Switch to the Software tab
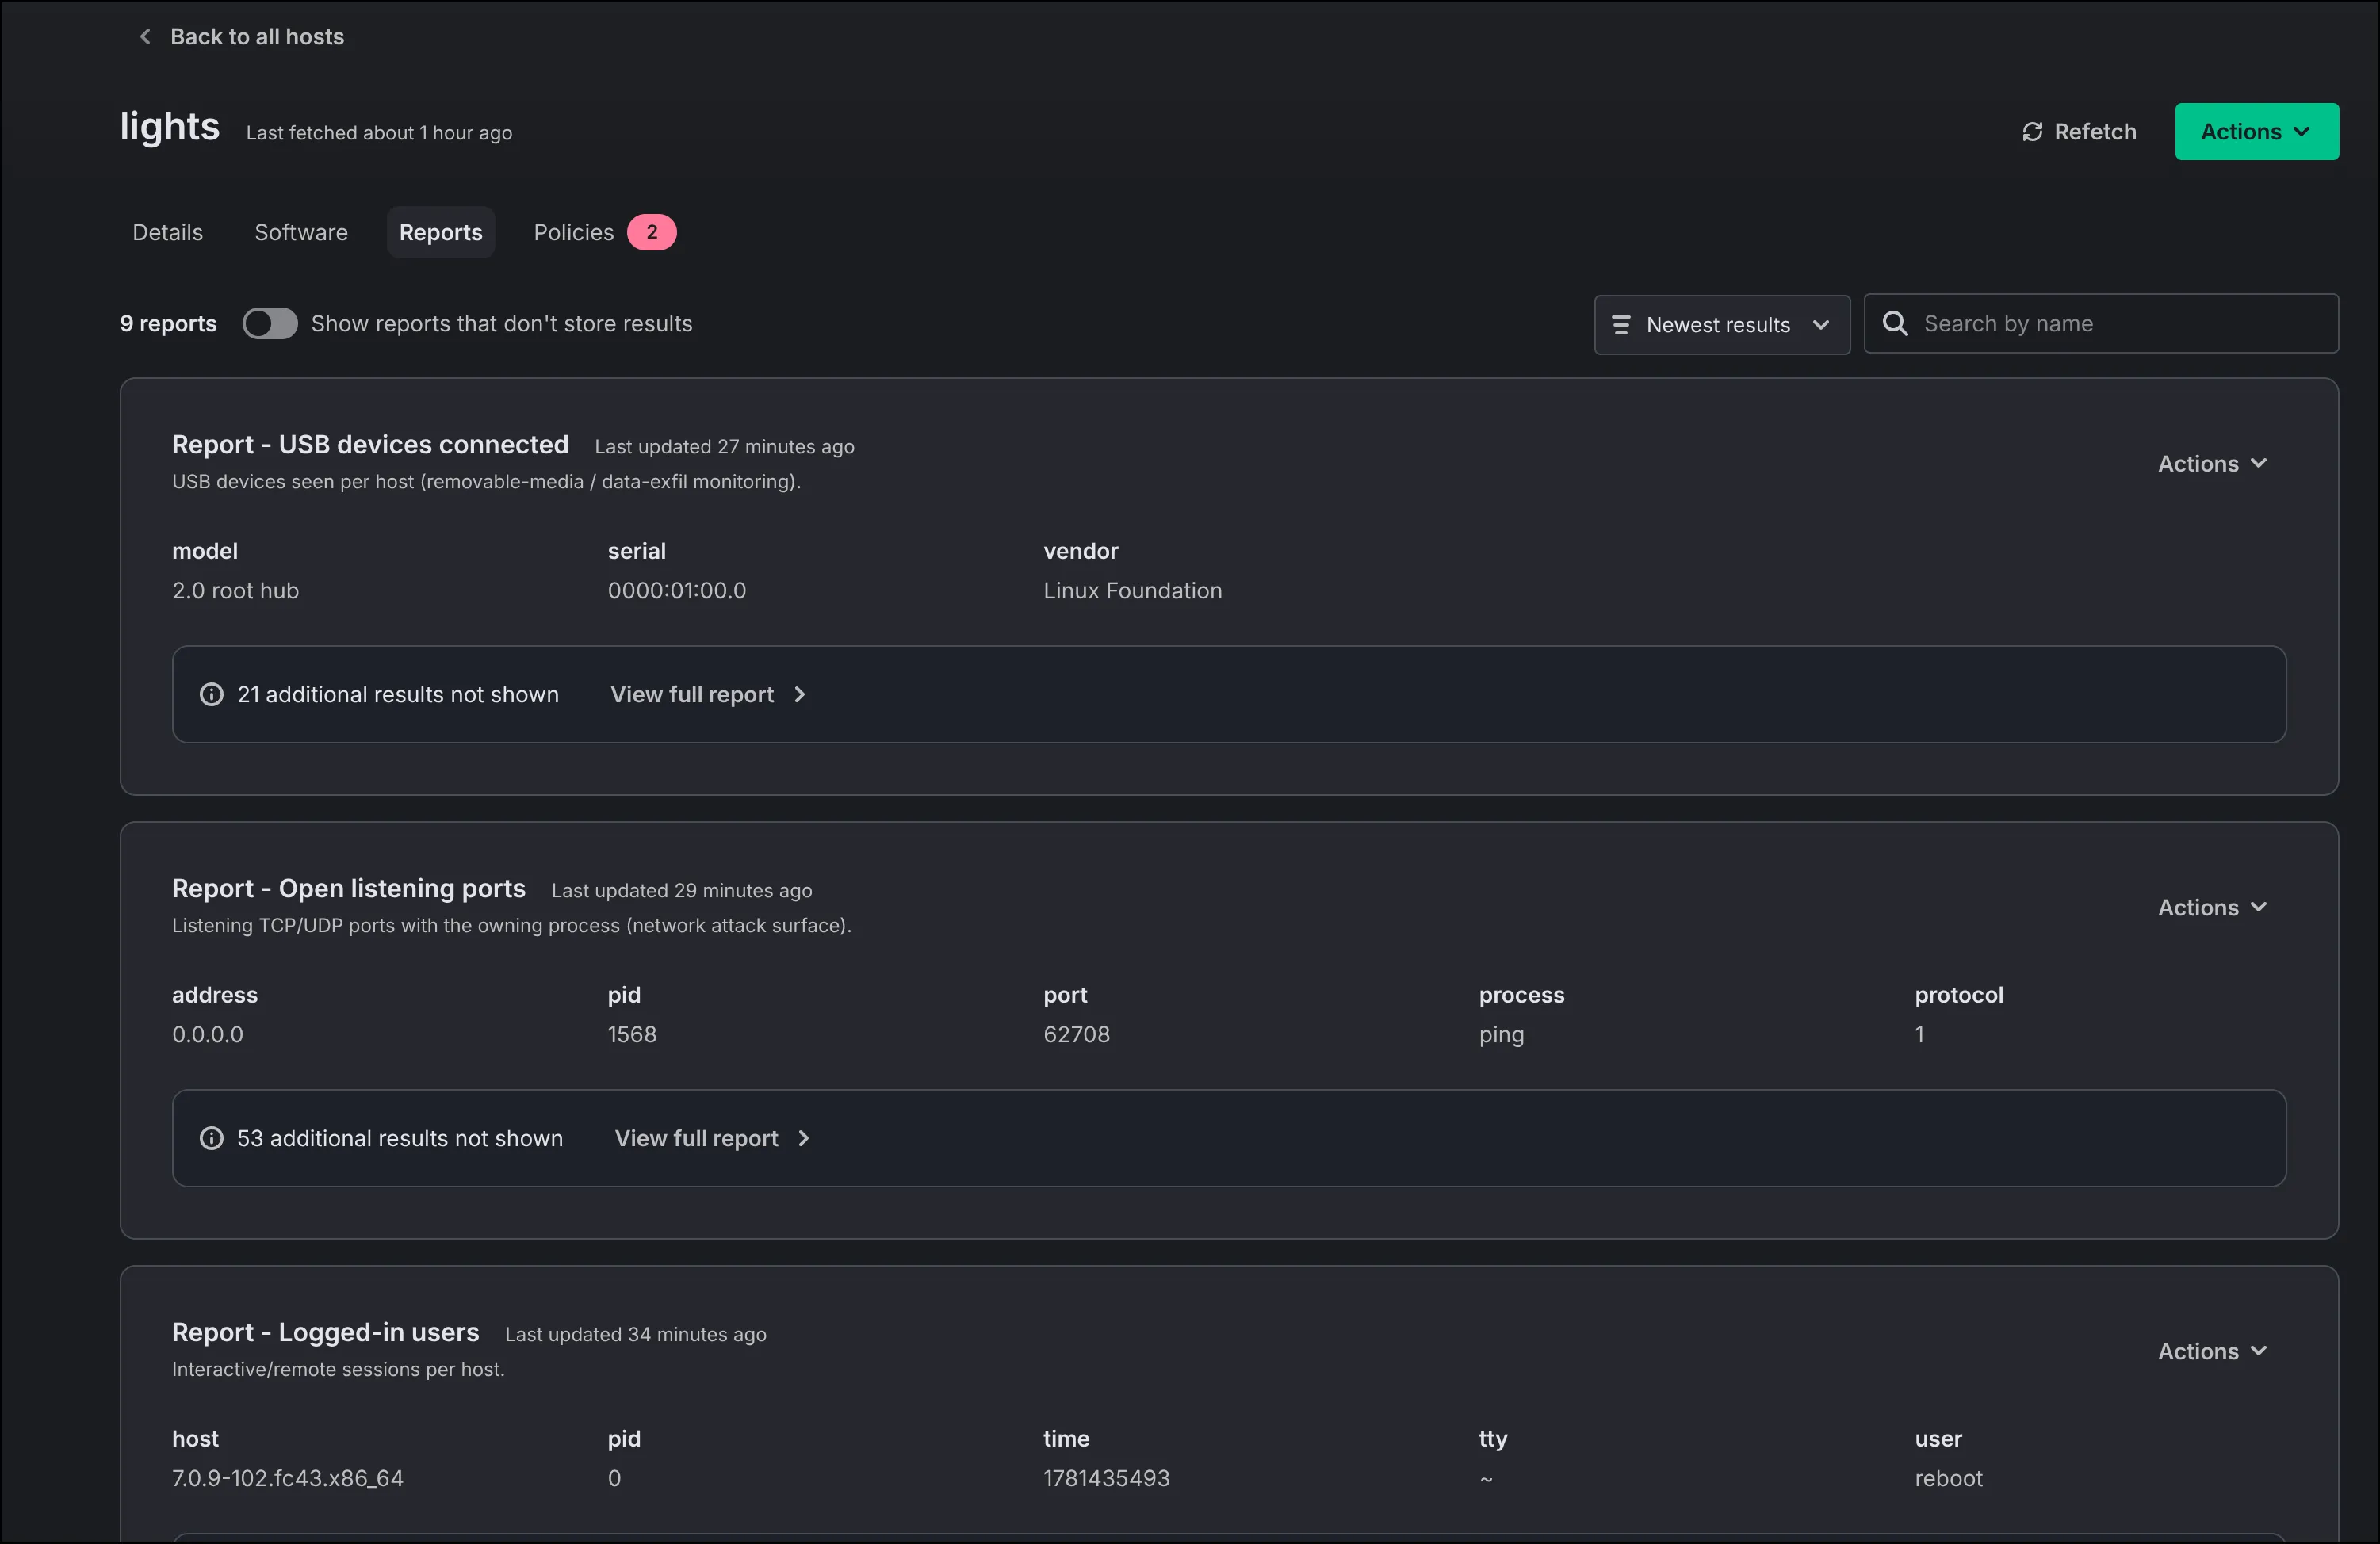Screen dimensions: 2380x1544 (301, 232)
